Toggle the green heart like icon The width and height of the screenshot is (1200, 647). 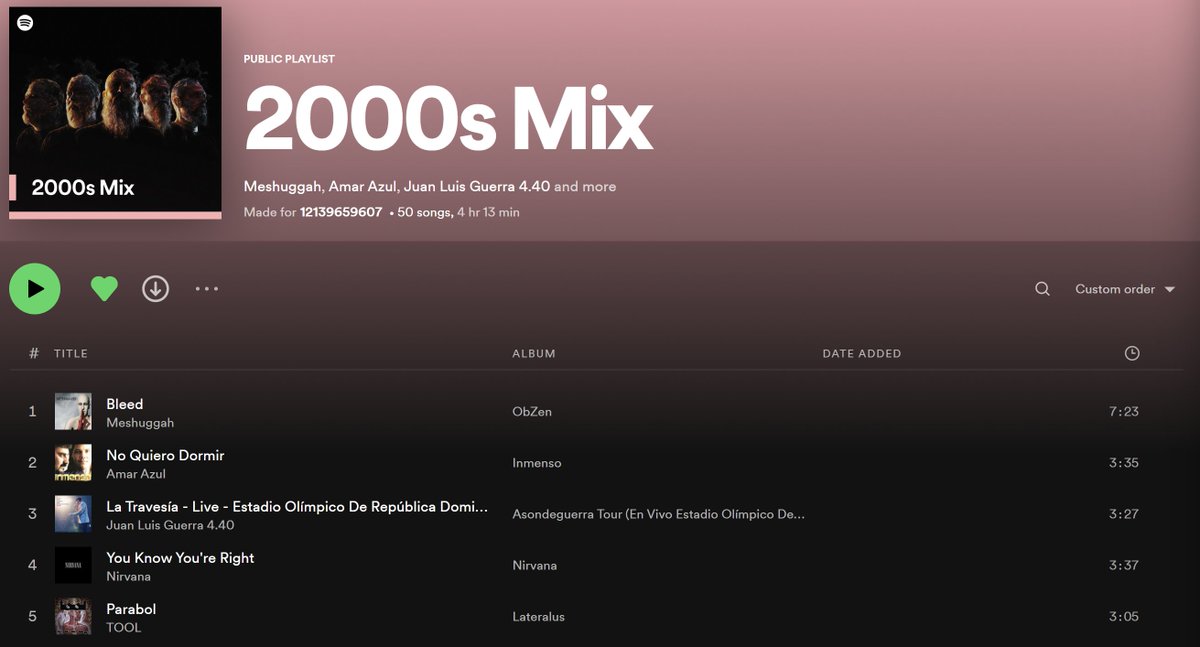[104, 289]
